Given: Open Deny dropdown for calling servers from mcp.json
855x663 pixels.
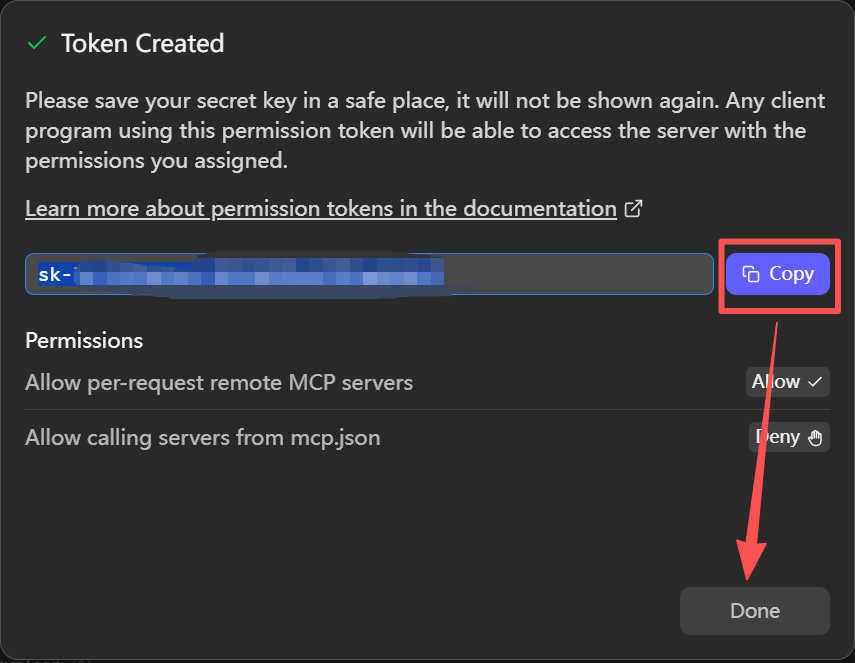Looking at the screenshot, I should click(x=789, y=437).
